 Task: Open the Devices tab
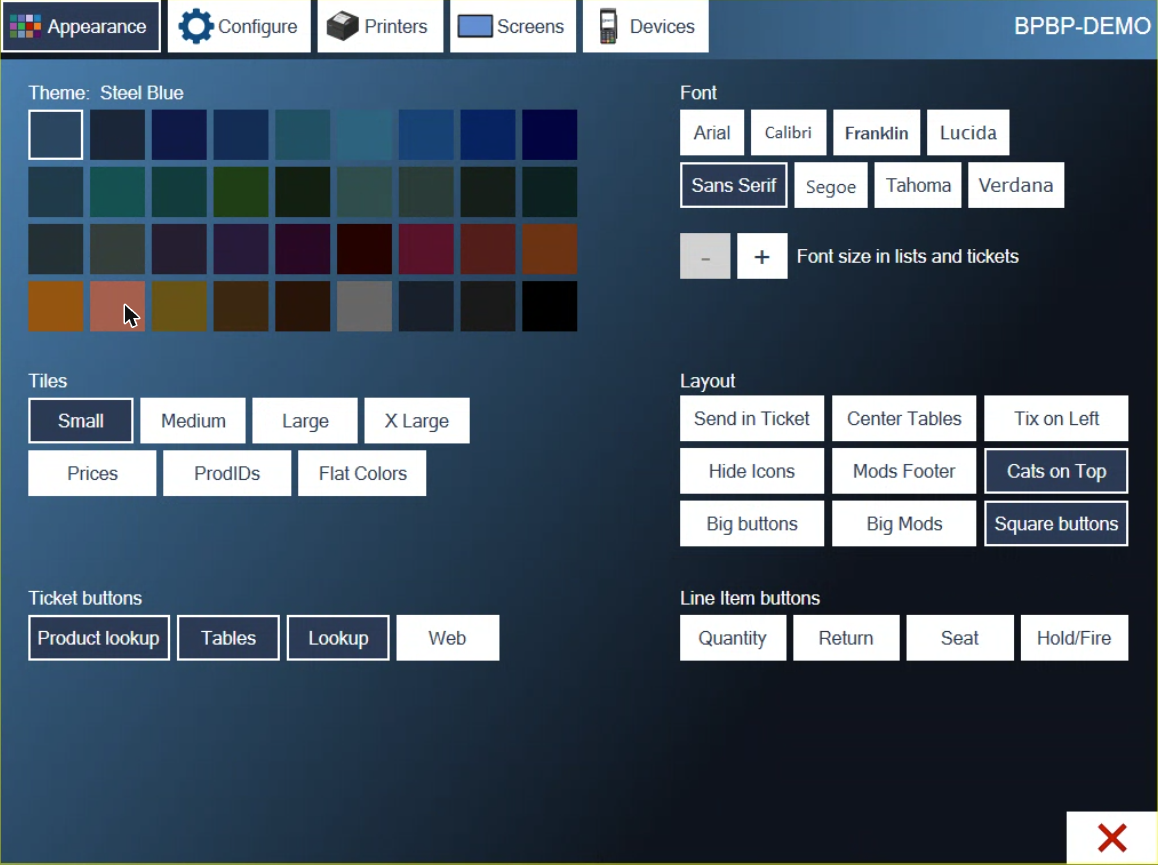coord(645,27)
